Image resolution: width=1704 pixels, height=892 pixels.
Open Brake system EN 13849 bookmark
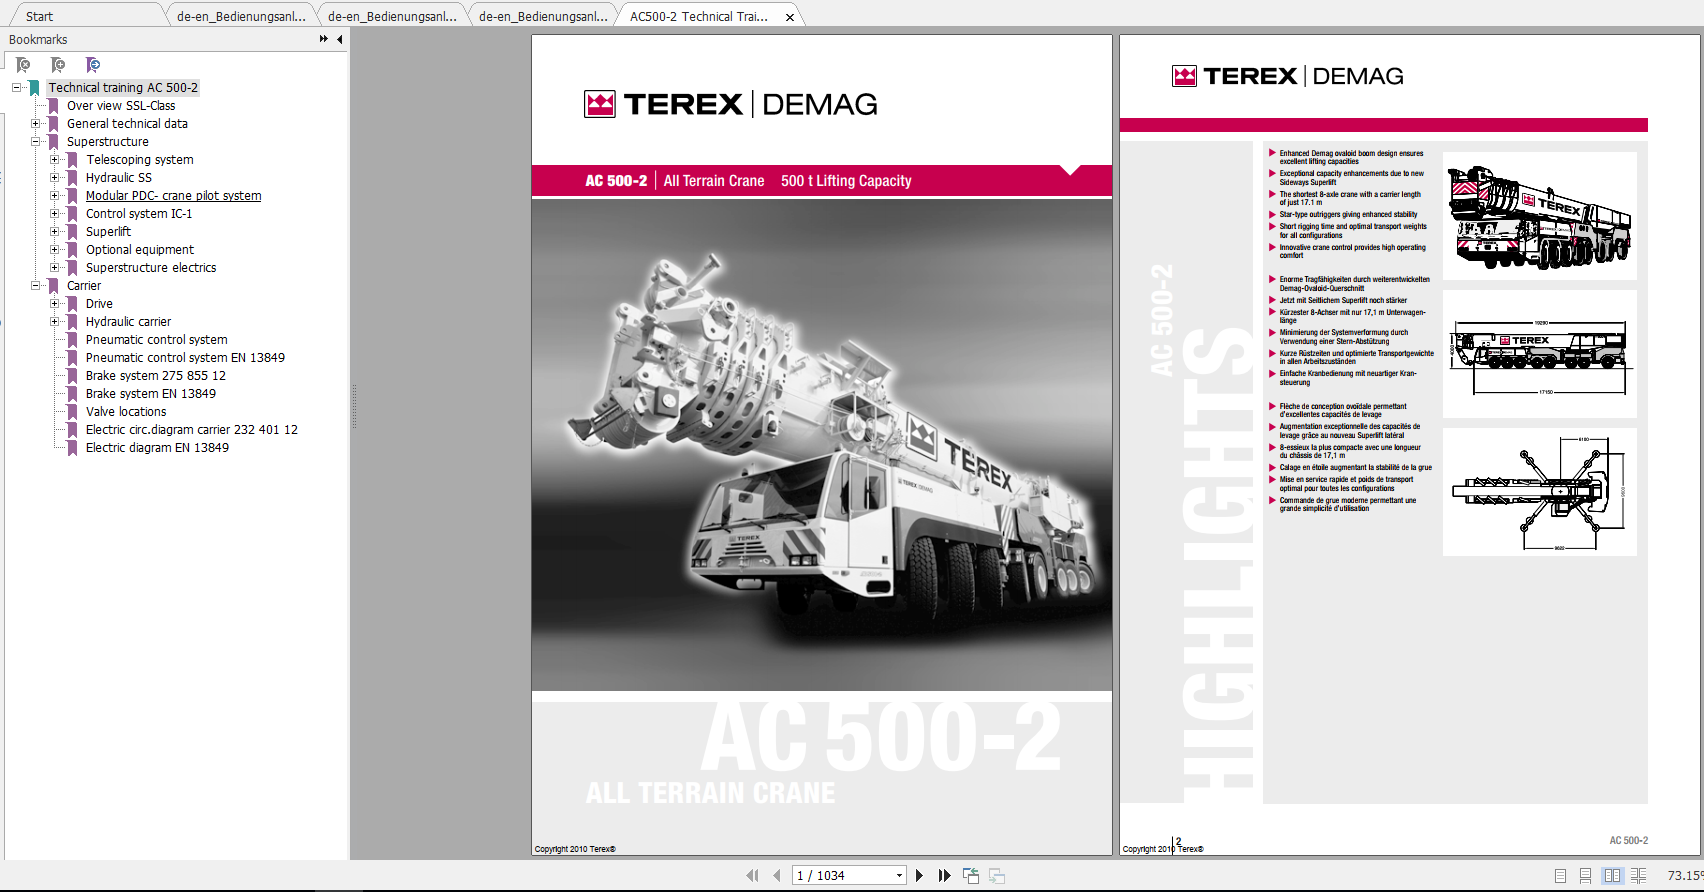[x=150, y=394]
